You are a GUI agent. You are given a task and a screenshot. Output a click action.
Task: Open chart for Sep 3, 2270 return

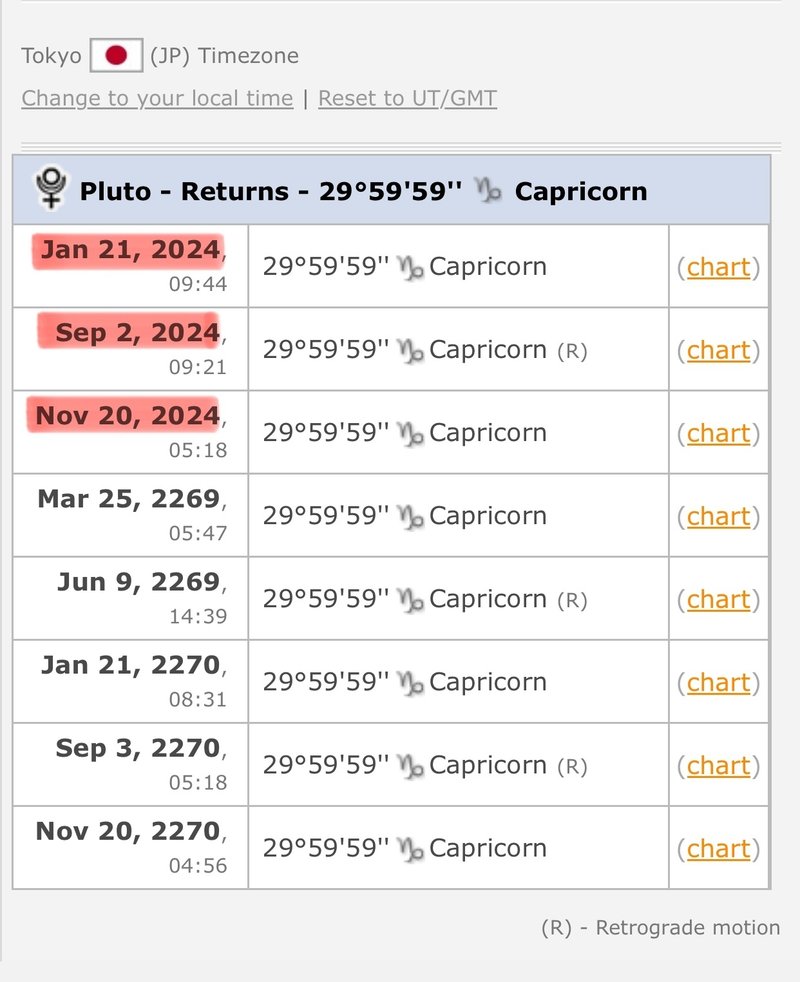718,766
